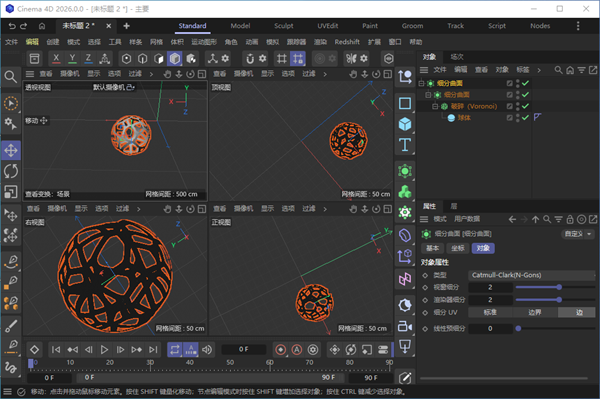Switch to the Sculpt layout tab
600x399 pixels.
(x=284, y=26)
